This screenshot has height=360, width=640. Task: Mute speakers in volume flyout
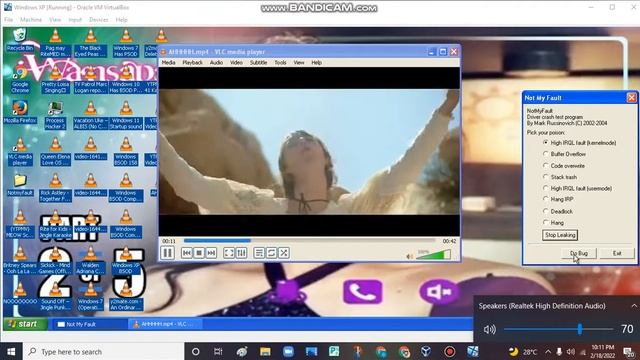point(489,329)
